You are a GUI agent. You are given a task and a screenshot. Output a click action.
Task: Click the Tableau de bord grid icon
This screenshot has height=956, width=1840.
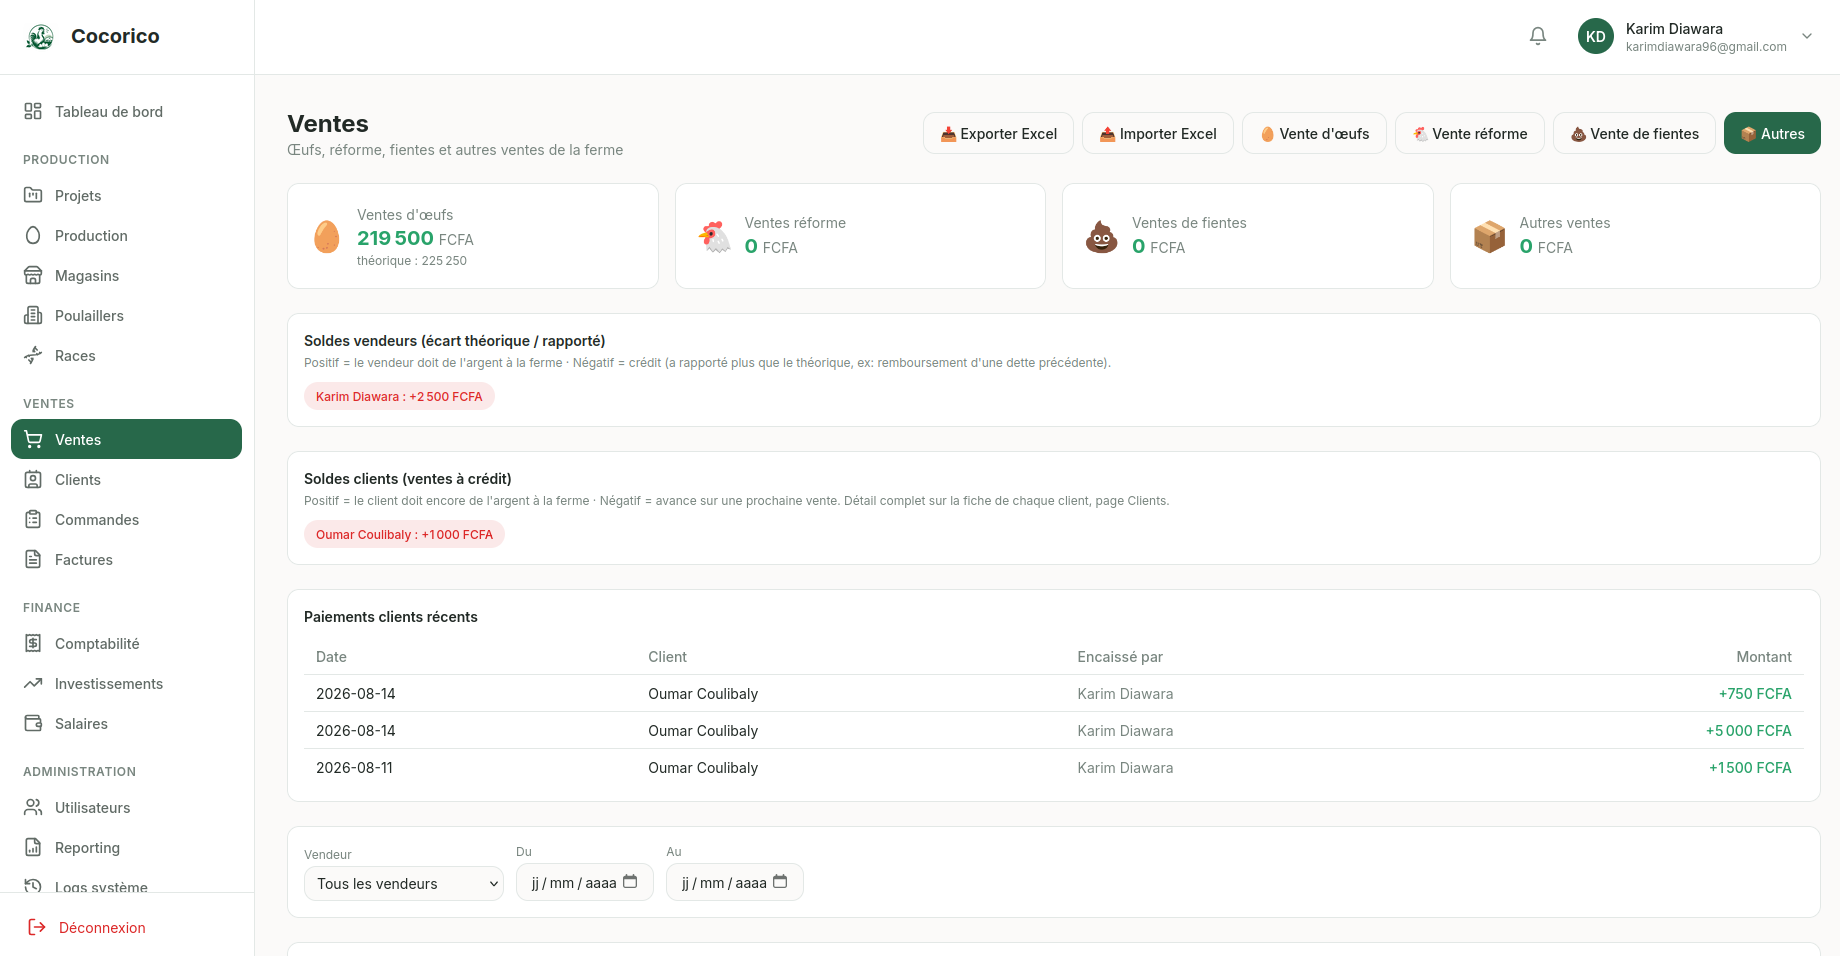(x=33, y=111)
